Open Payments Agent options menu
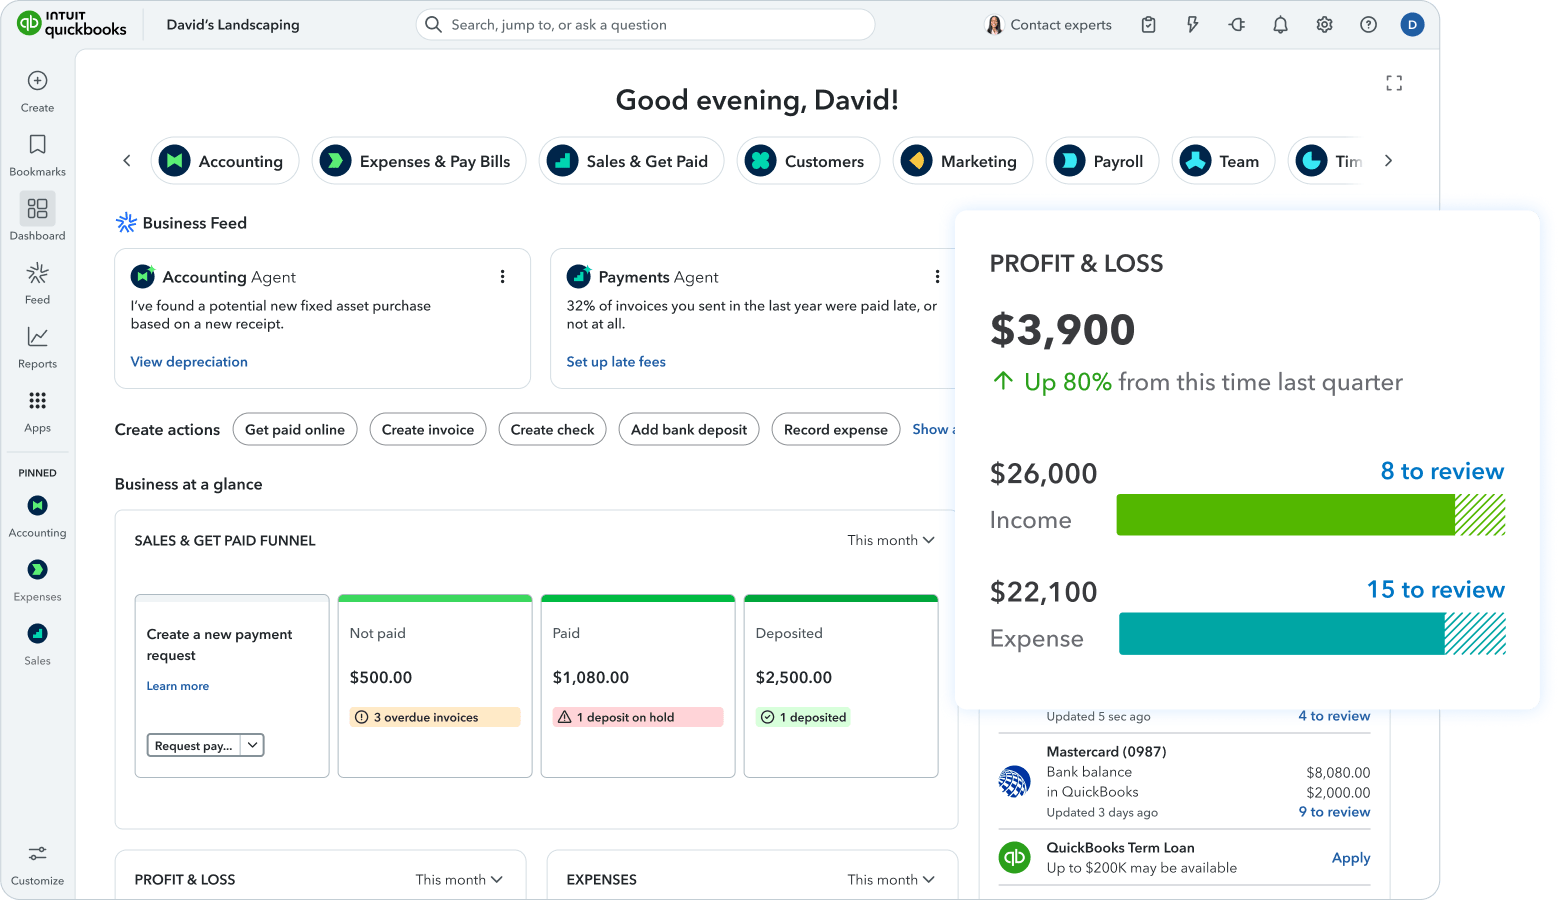Image resolution: width=1559 pixels, height=900 pixels. pyautogui.click(x=937, y=277)
